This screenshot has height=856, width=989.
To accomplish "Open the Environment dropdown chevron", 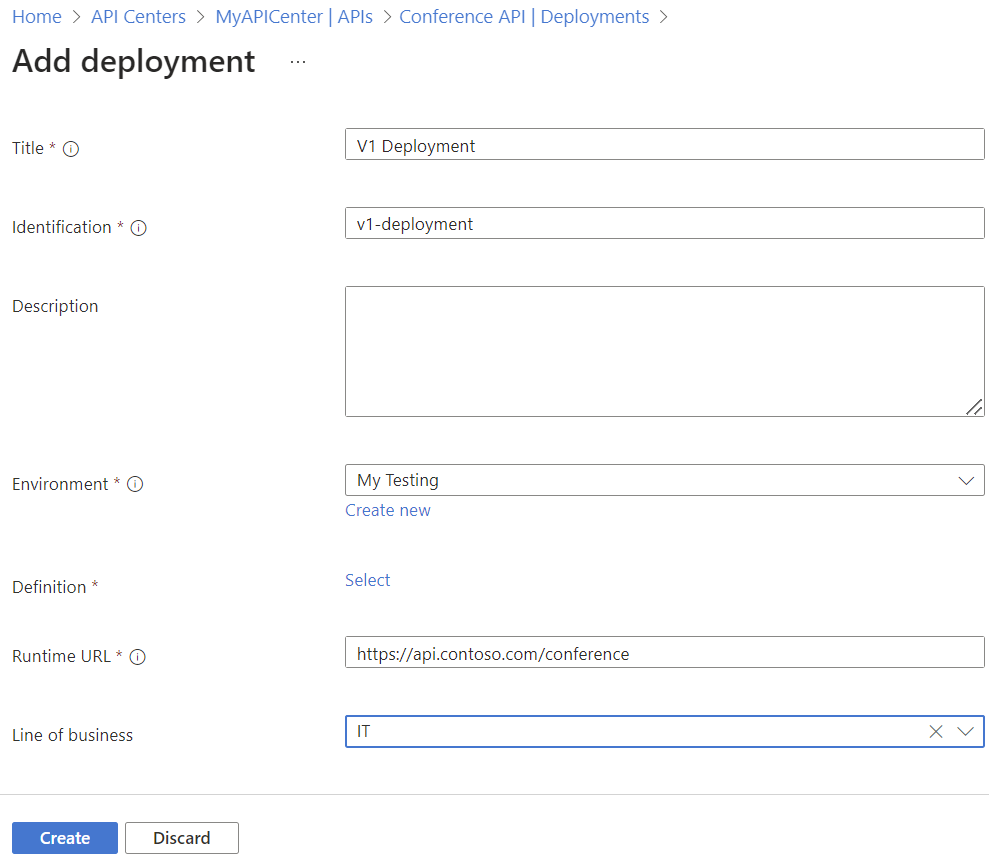I will pos(966,480).
